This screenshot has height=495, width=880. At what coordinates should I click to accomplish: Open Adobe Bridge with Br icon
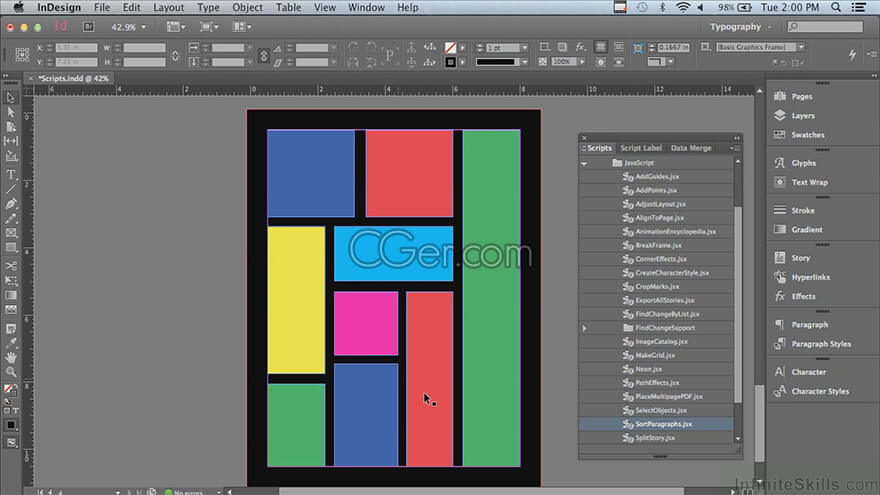coord(88,26)
